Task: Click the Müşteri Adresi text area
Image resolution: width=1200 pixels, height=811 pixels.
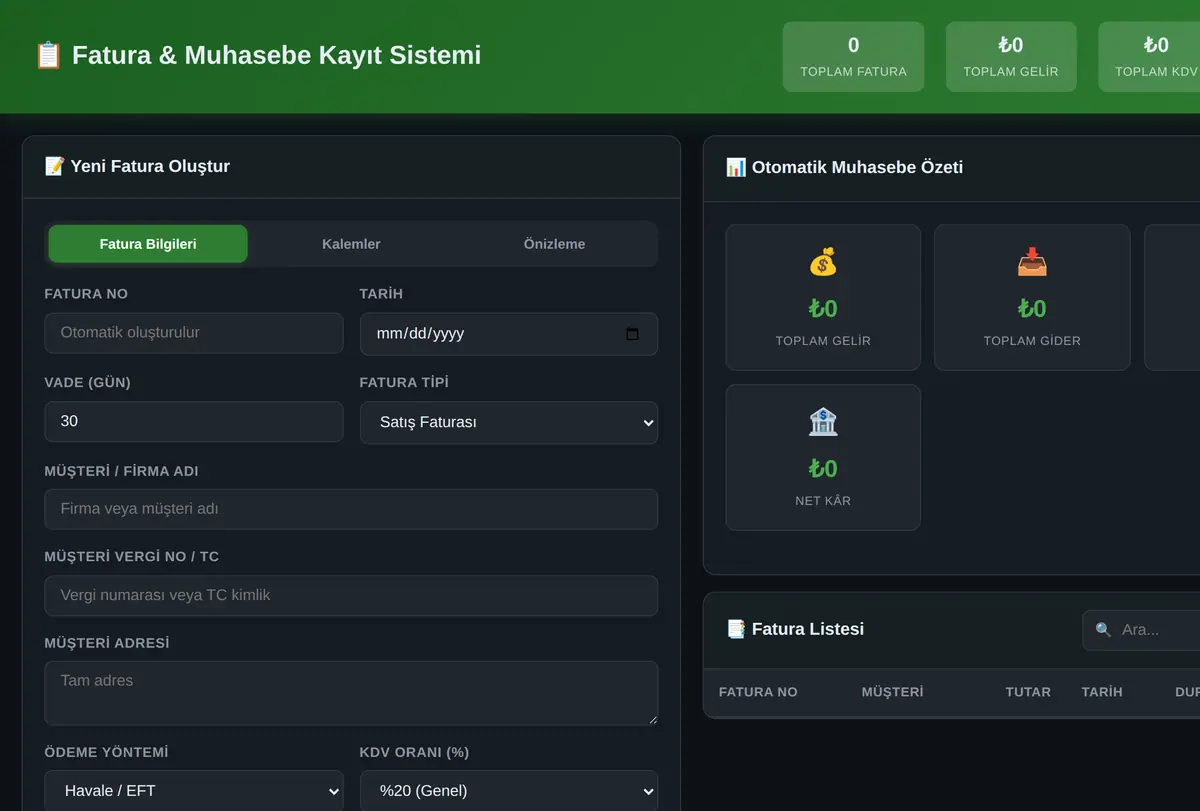Action: [351, 693]
